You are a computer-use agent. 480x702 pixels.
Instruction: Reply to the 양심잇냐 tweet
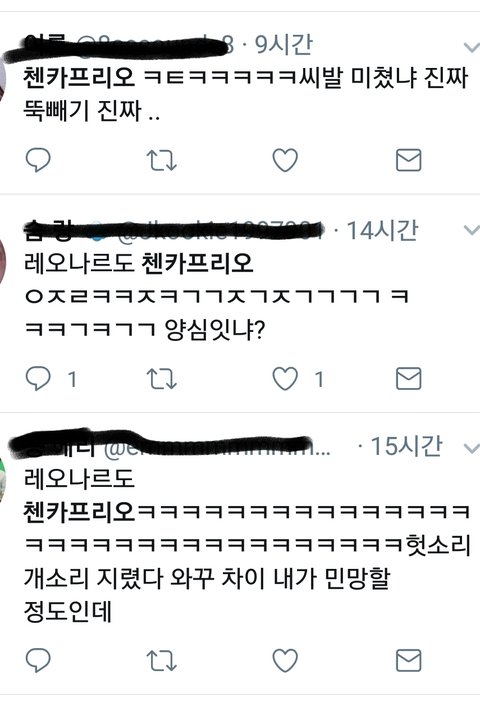coord(38,379)
